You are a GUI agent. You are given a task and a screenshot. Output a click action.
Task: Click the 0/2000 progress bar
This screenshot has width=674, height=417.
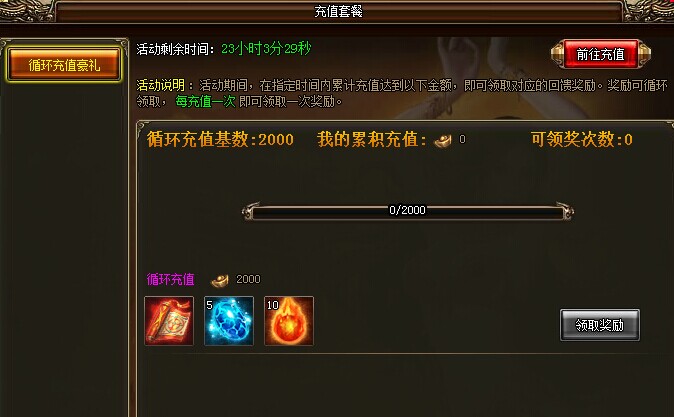pyautogui.click(x=407, y=211)
